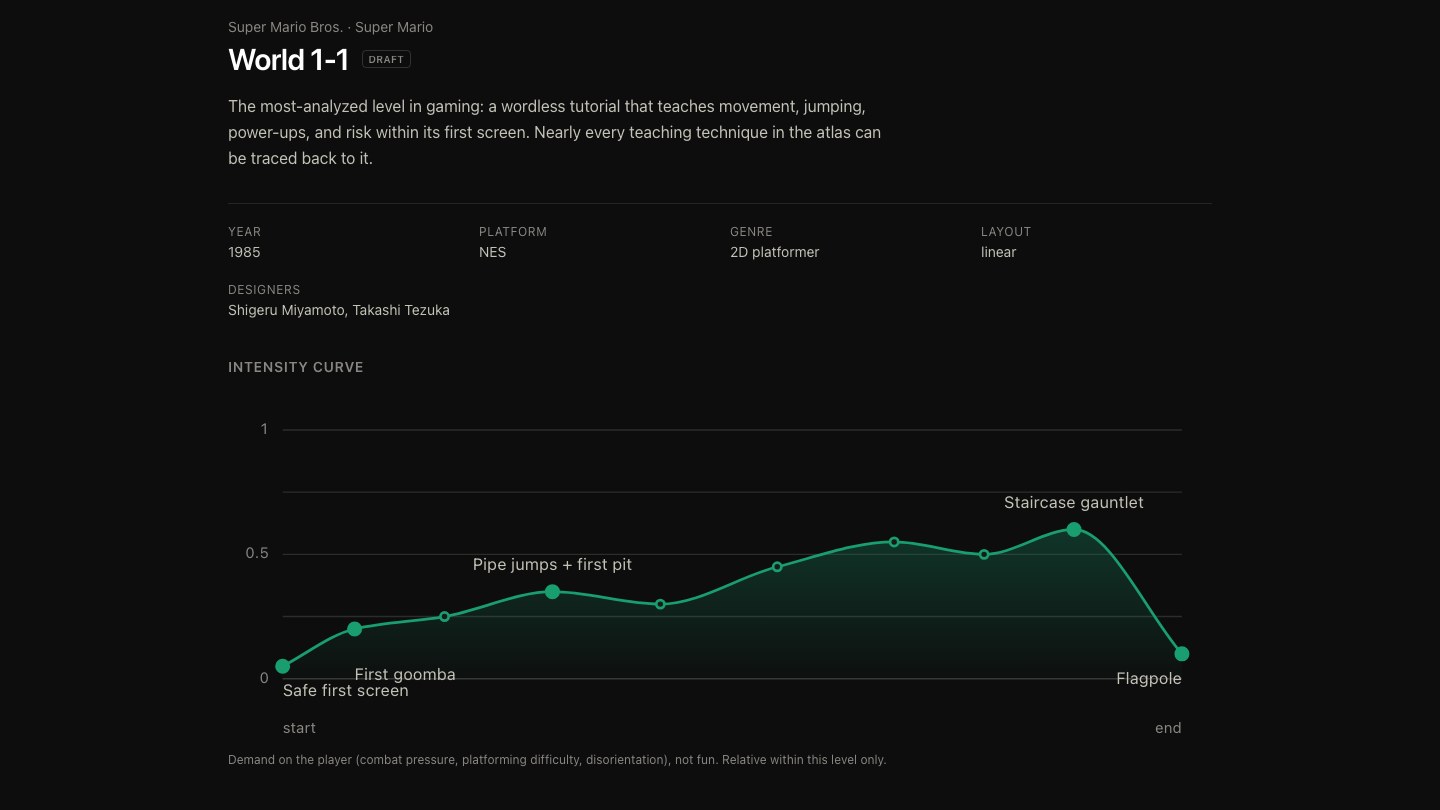
Task: Select designers Shigeru Miyamoto, Takashi Tezuka text
Action: (x=339, y=310)
